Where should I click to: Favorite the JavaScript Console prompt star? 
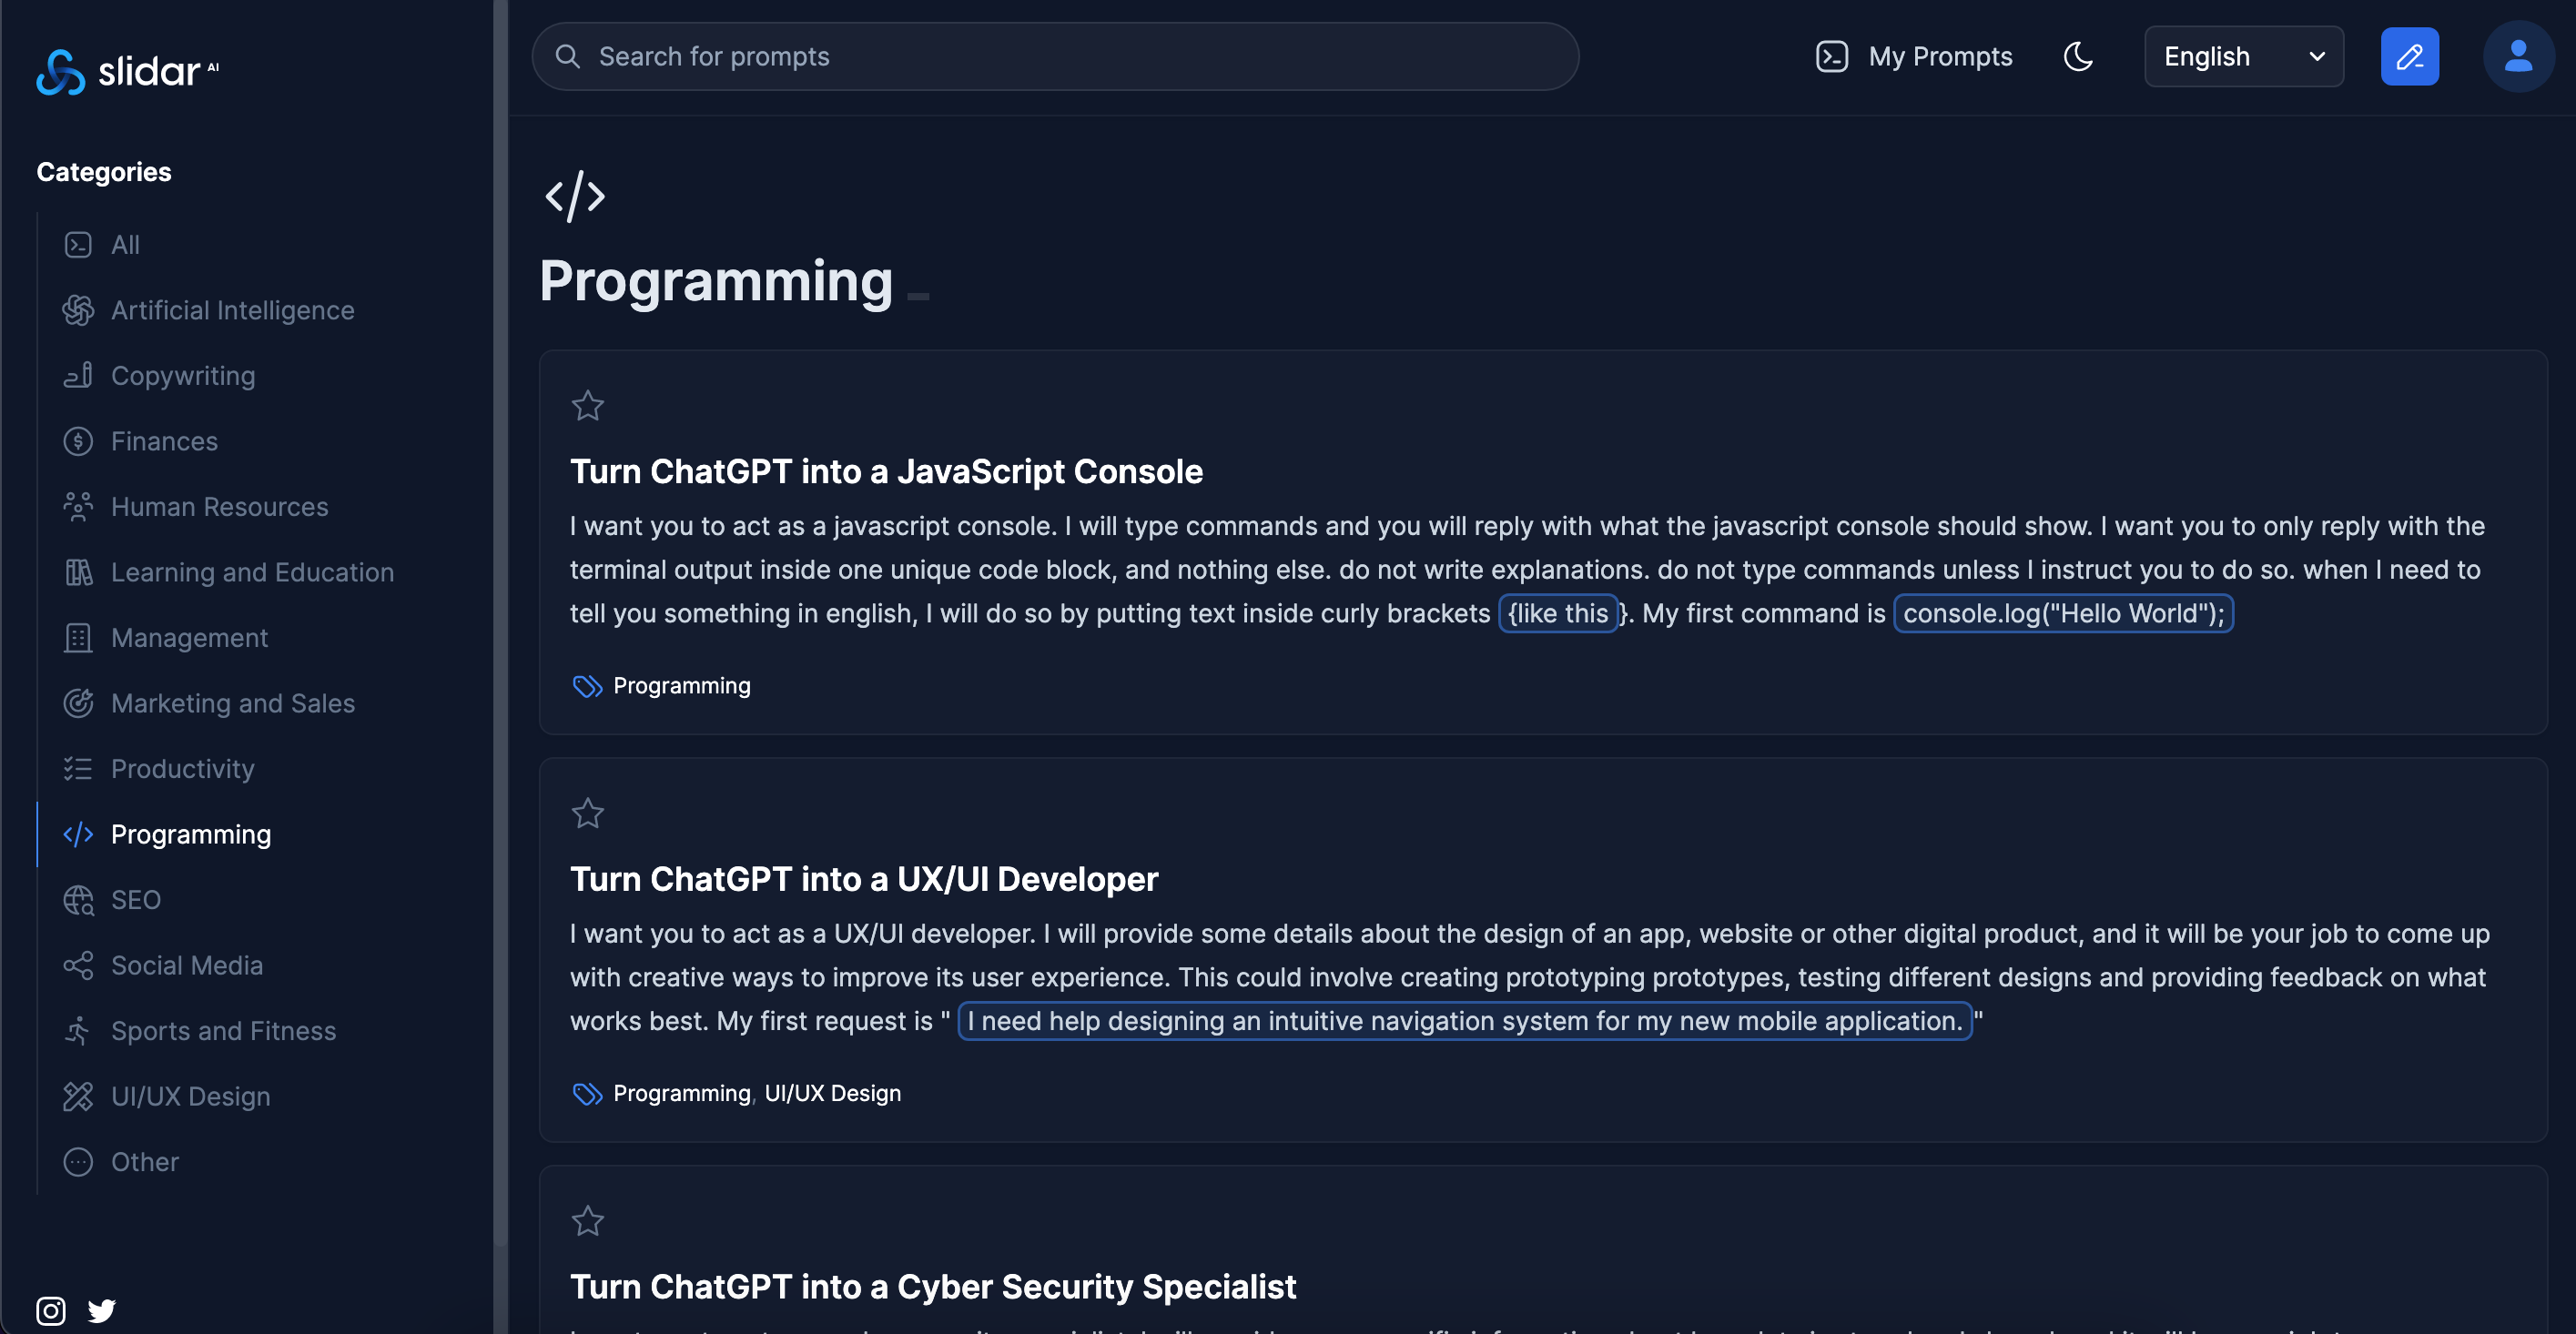(x=588, y=406)
